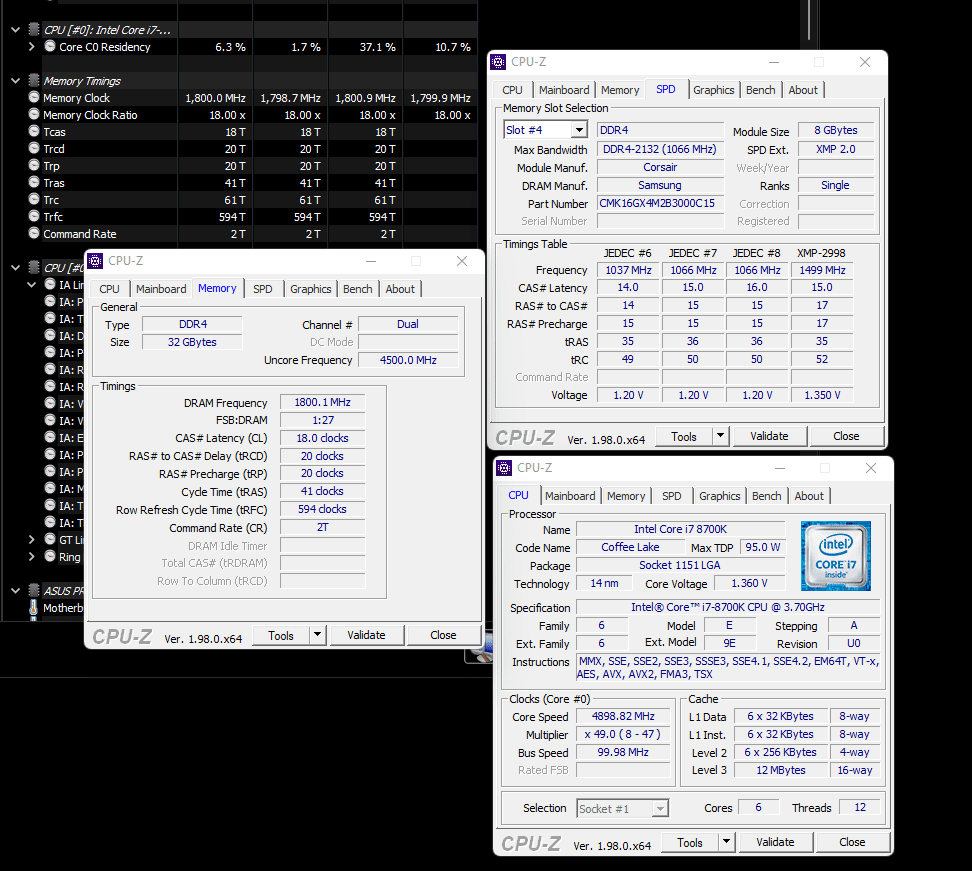
Task: Click the Trfc sensor icon
Action: pyautogui.click(x=34, y=216)
